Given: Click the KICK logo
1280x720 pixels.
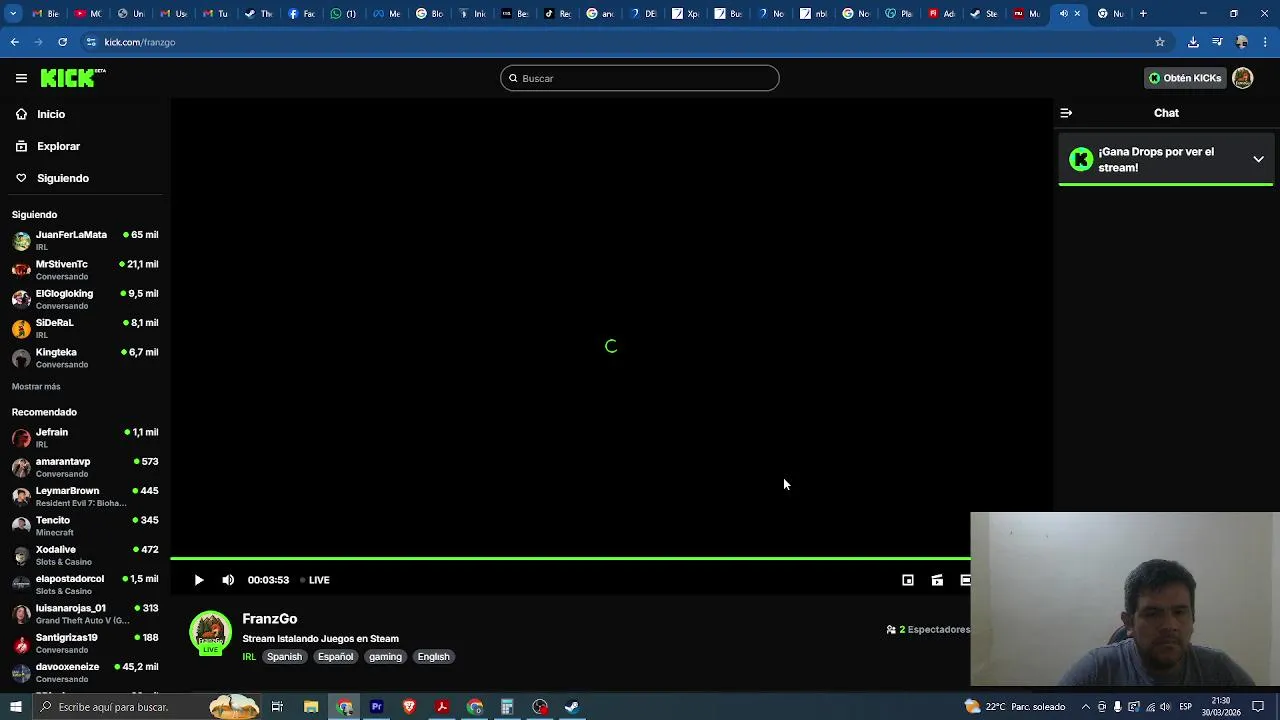Looking at the screenshot, I should pos(73,78).
